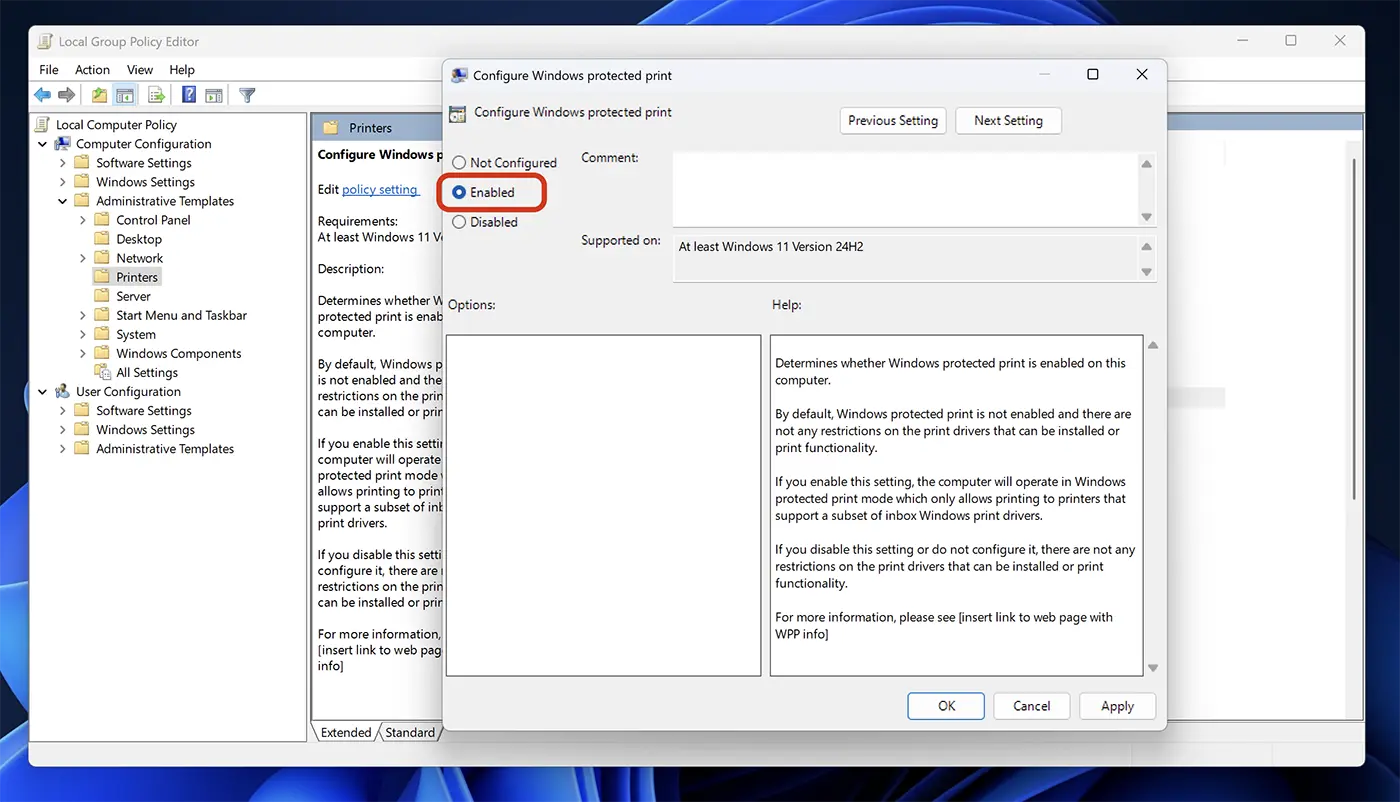The image size is (1400, 802).
Task: Click the Local Group Policy Editor title icon
Action: tap(46, 42)
